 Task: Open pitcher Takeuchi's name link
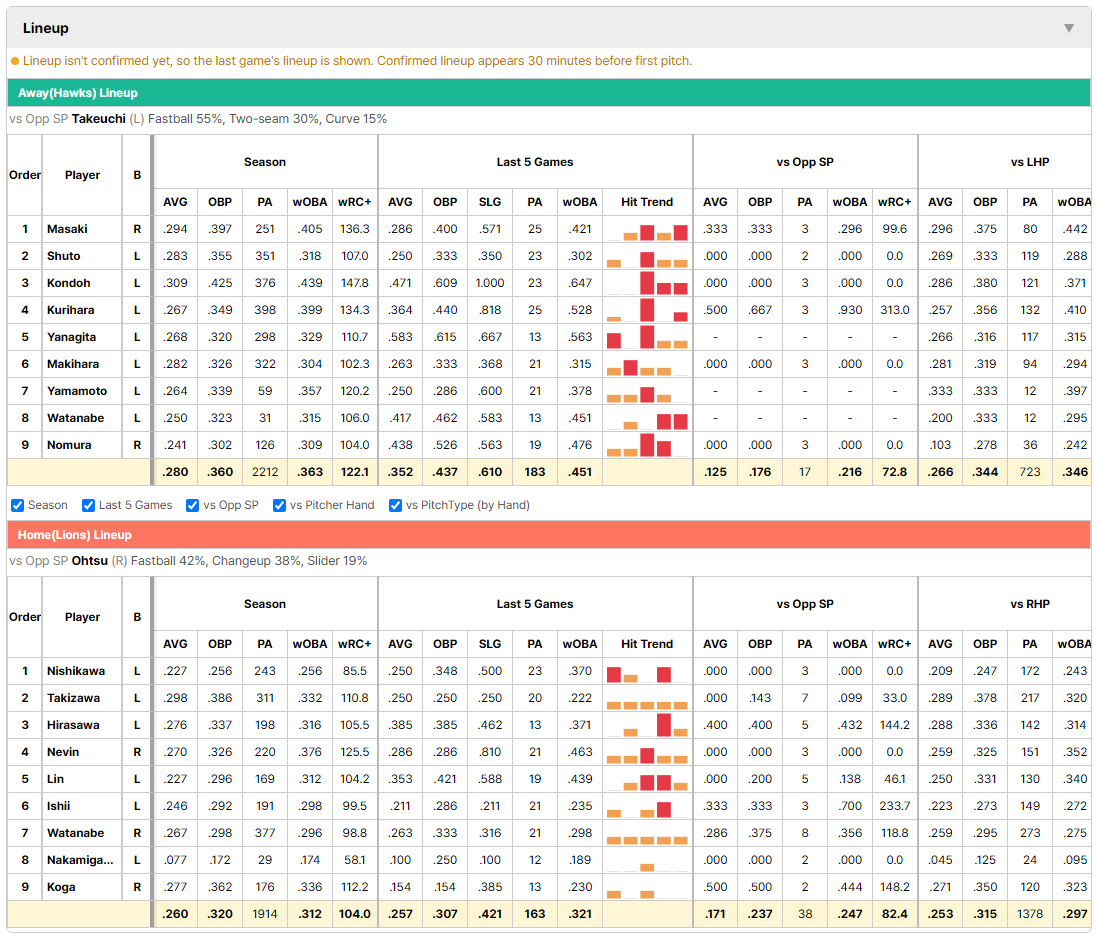99,119
